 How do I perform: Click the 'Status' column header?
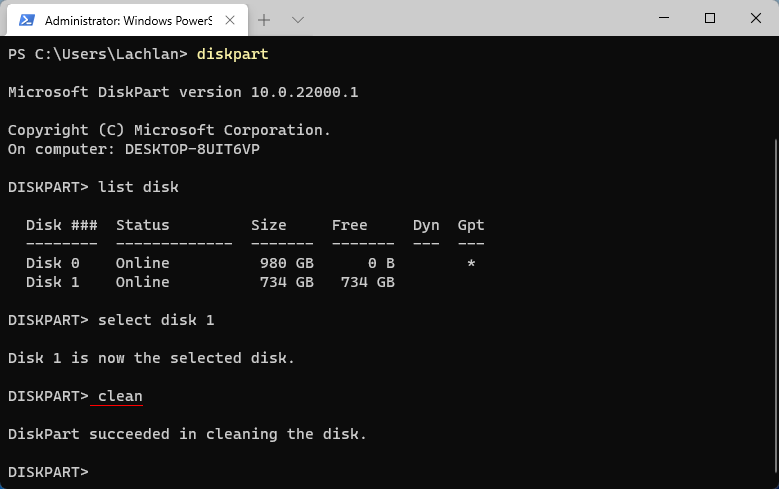pyautogui.click(x=143, y=225)
